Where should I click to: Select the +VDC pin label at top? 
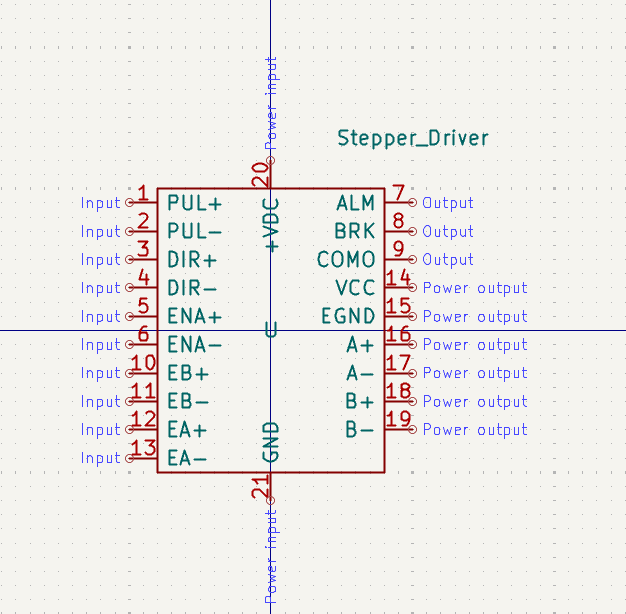[x=271, y=224]
